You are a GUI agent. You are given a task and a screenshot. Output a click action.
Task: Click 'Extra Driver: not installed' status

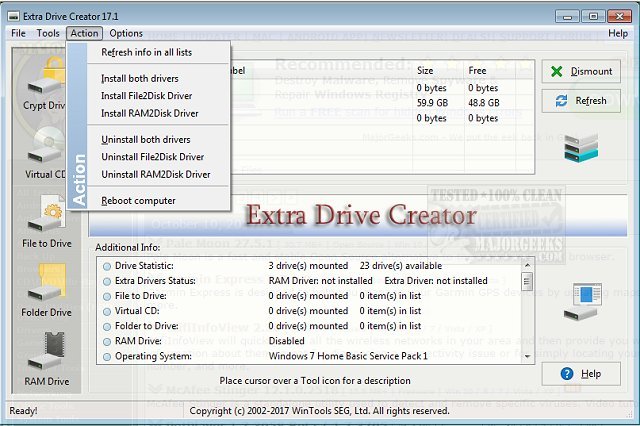pos(436,281)
